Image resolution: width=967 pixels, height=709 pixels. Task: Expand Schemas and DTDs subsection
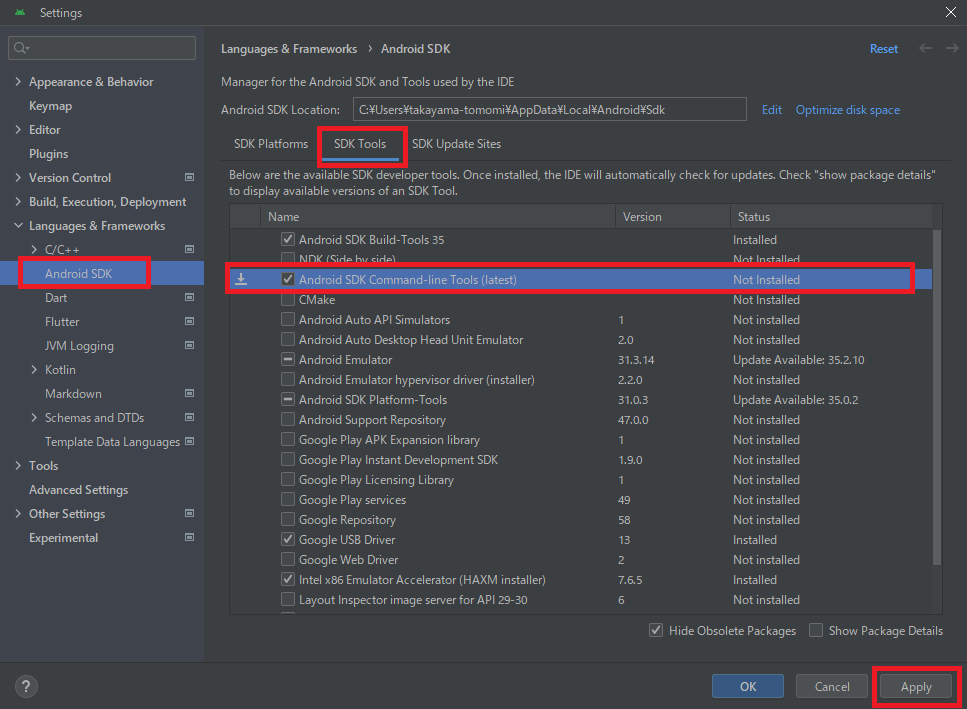(34, 417)
